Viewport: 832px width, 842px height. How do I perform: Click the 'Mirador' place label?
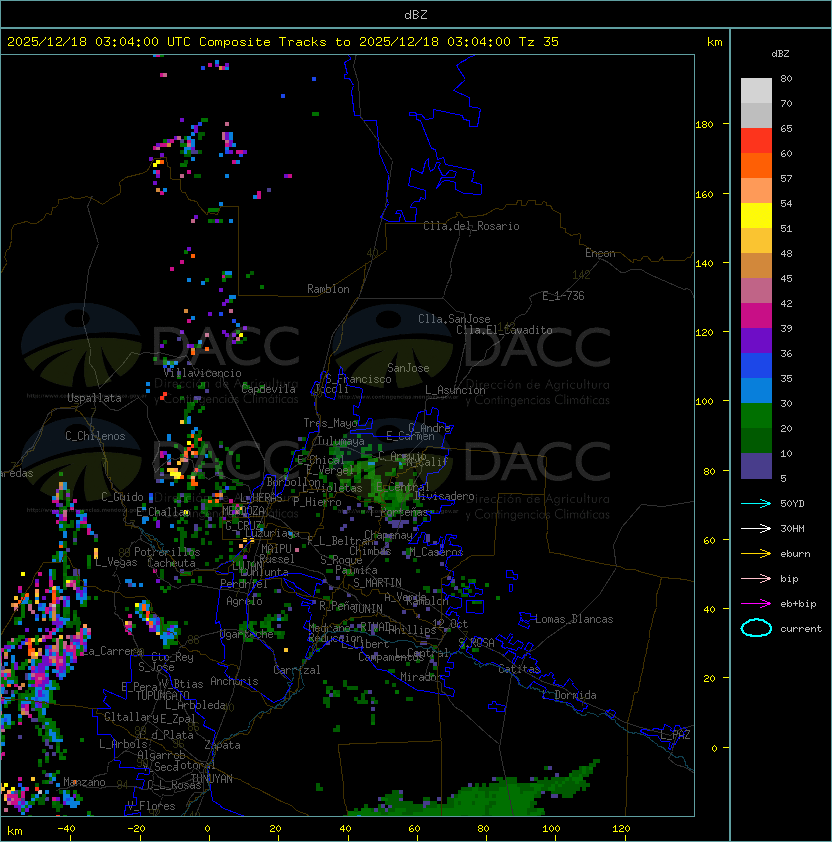tap(421, 677)
